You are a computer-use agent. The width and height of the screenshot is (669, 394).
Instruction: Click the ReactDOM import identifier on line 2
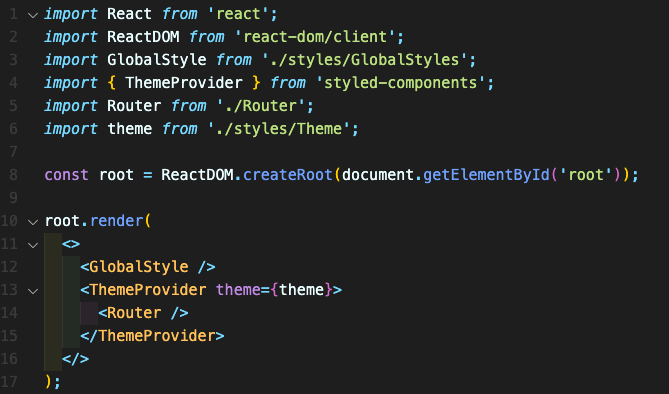(x=143, y=37)
